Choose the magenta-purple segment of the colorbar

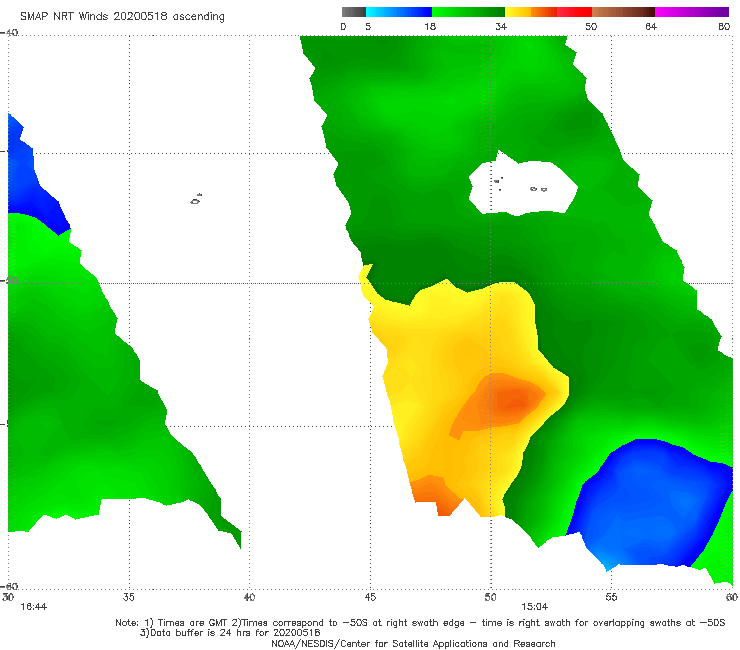click(692, 12)
